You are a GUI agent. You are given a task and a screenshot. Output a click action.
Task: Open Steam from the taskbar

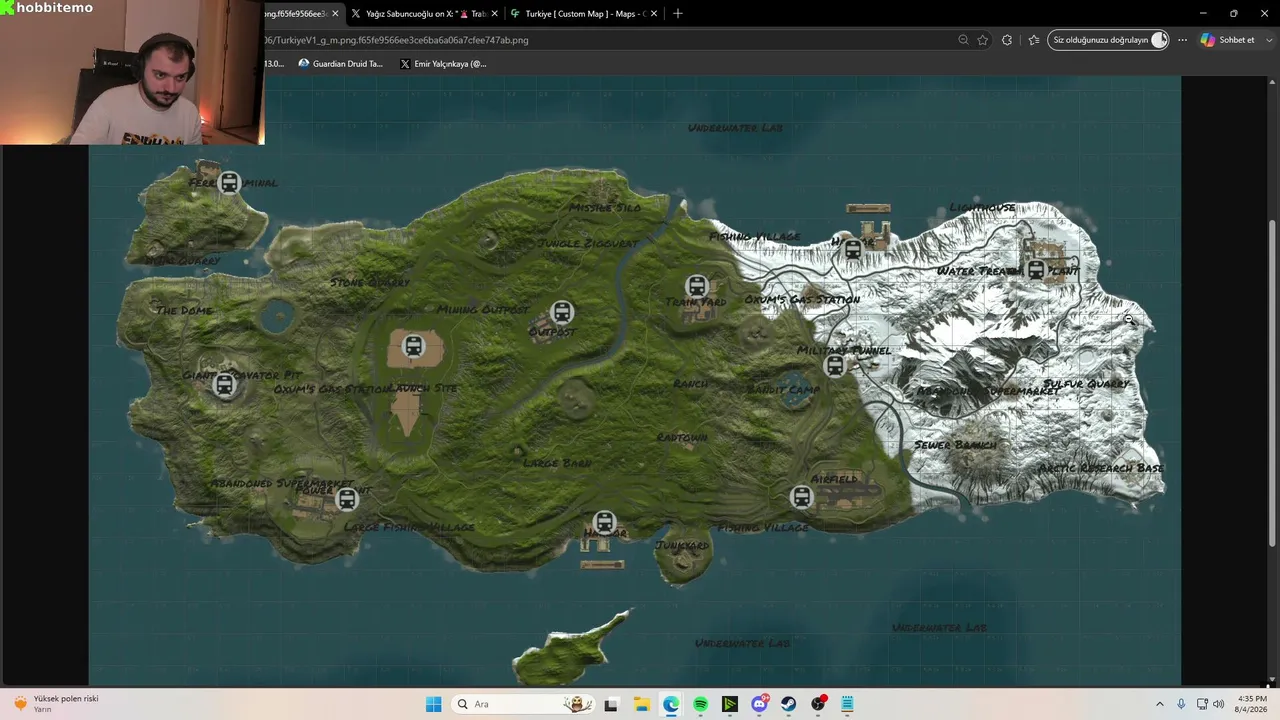click(x=789, y=704)
